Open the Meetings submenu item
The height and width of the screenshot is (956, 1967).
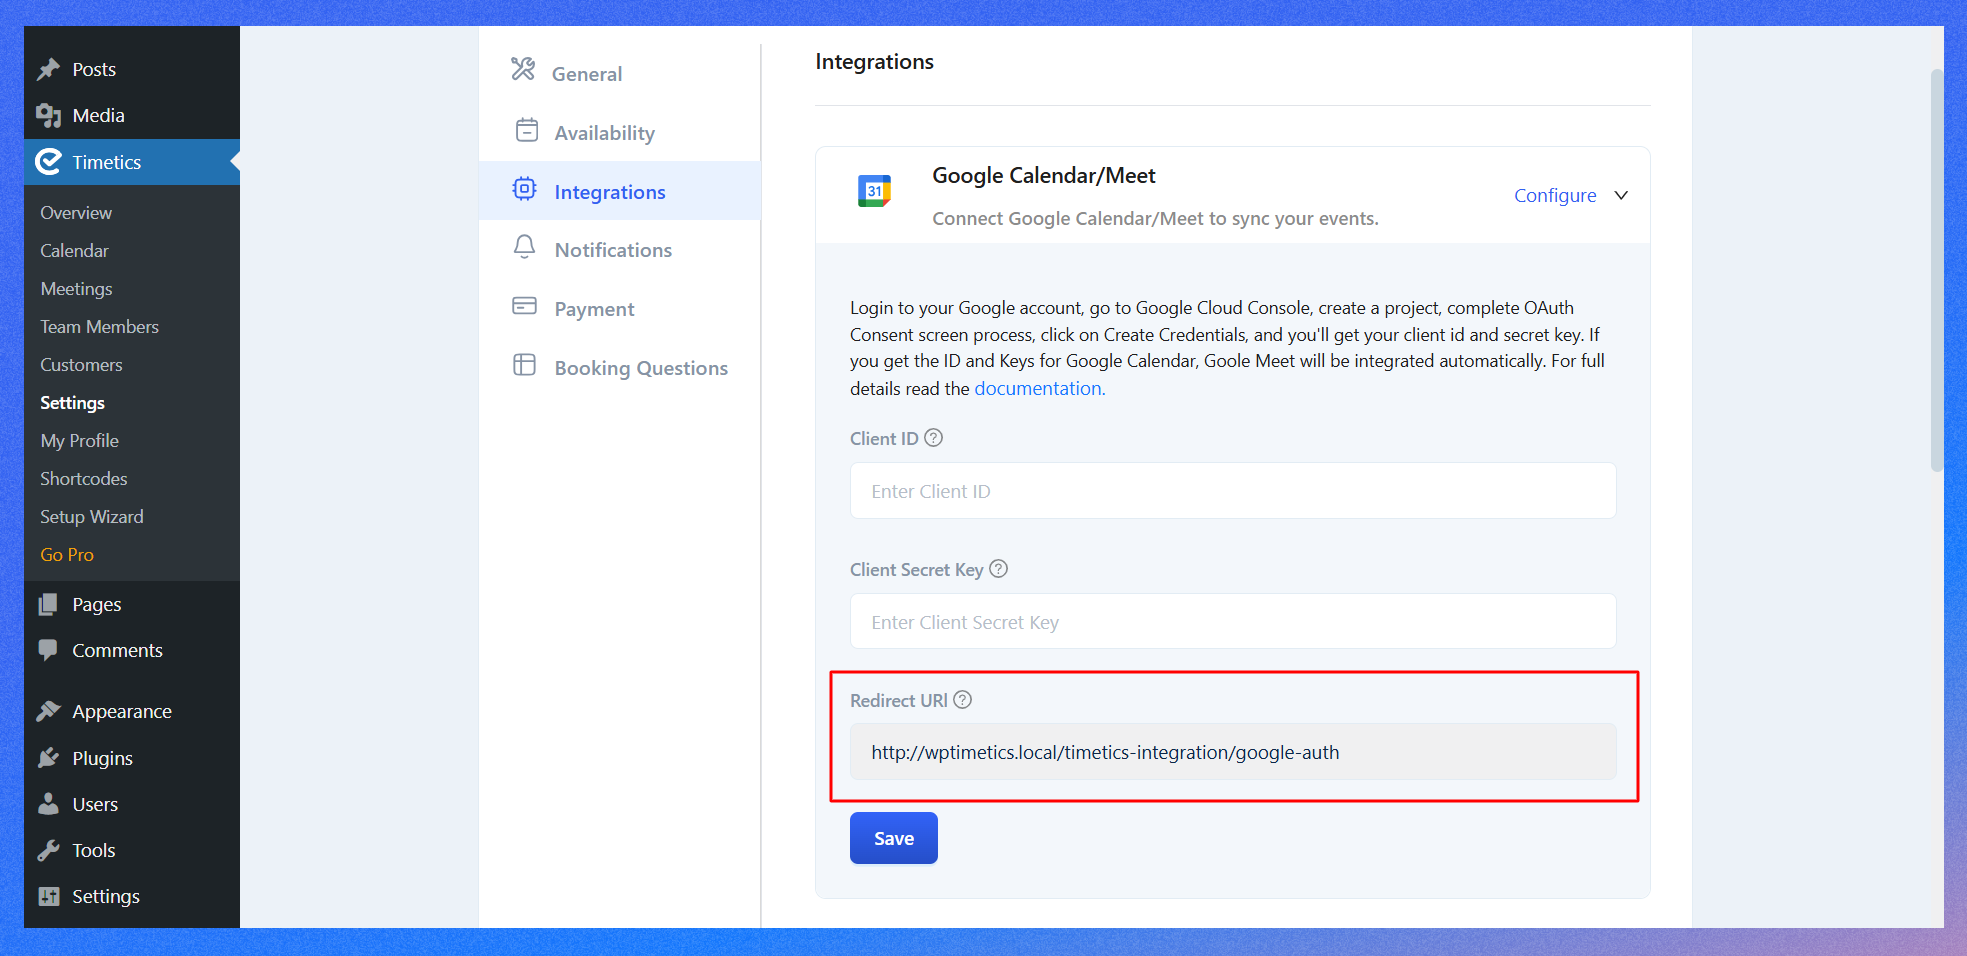click(76, 289)
